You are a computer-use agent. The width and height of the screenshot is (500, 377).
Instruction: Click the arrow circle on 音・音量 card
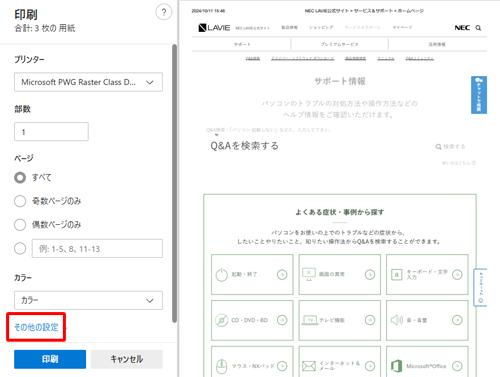click(x=457, y=320)
